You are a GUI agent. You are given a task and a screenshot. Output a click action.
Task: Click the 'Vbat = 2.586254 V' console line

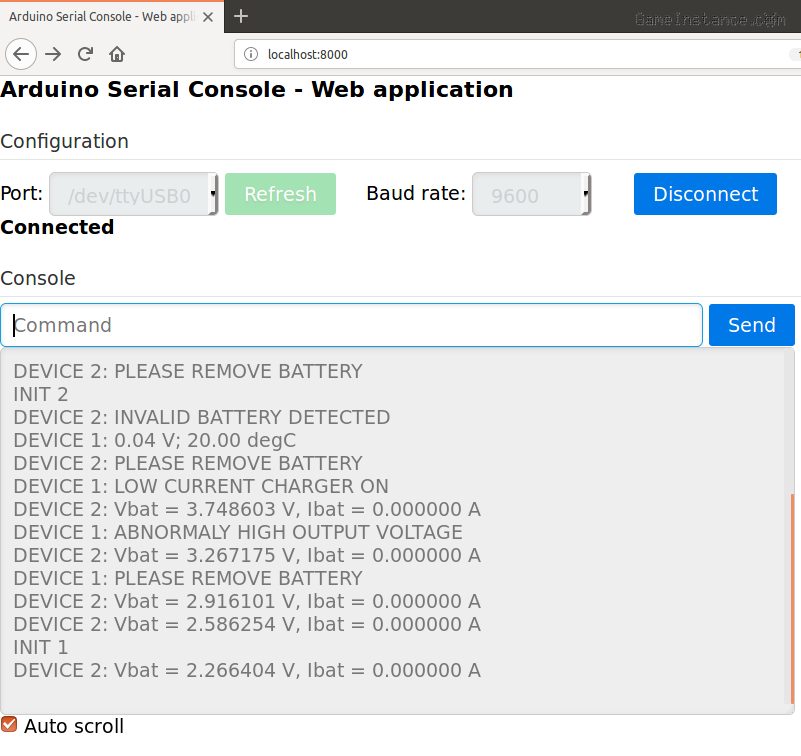pyautogui.click(x=247, y=624)
